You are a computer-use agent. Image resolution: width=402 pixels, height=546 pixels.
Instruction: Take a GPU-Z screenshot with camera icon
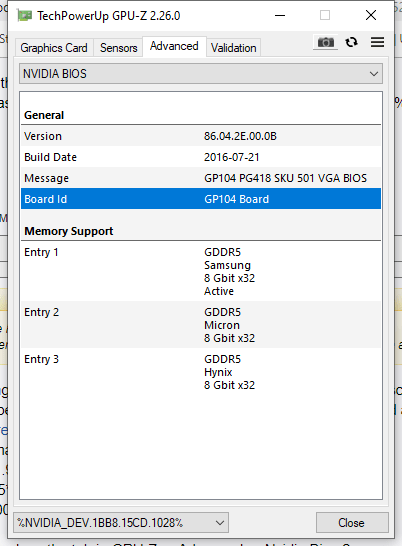[x=325, y=42]
